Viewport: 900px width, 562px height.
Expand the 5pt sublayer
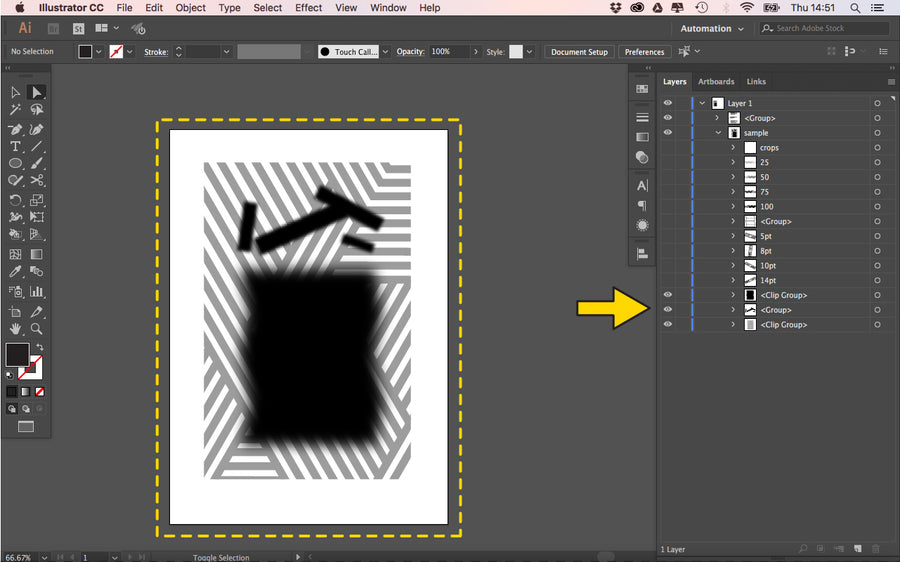pyautogui.click(x=733, y=236)
